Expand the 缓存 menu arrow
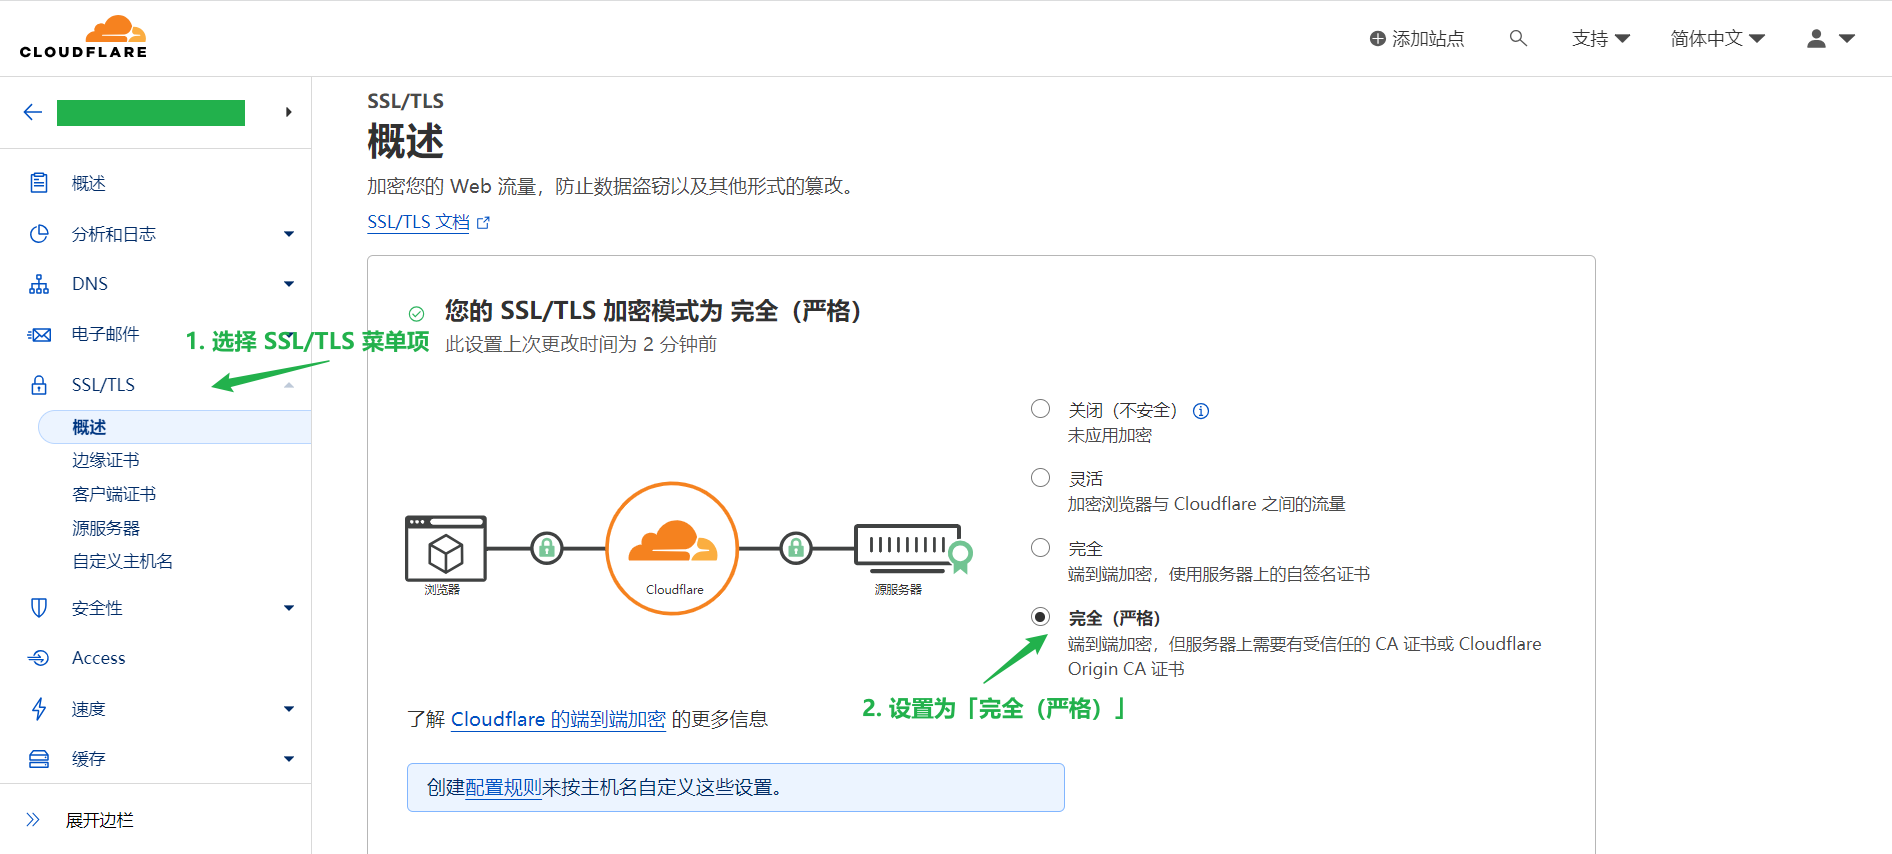The width and height of the screenshot is (1892, 854). (289, 759)
